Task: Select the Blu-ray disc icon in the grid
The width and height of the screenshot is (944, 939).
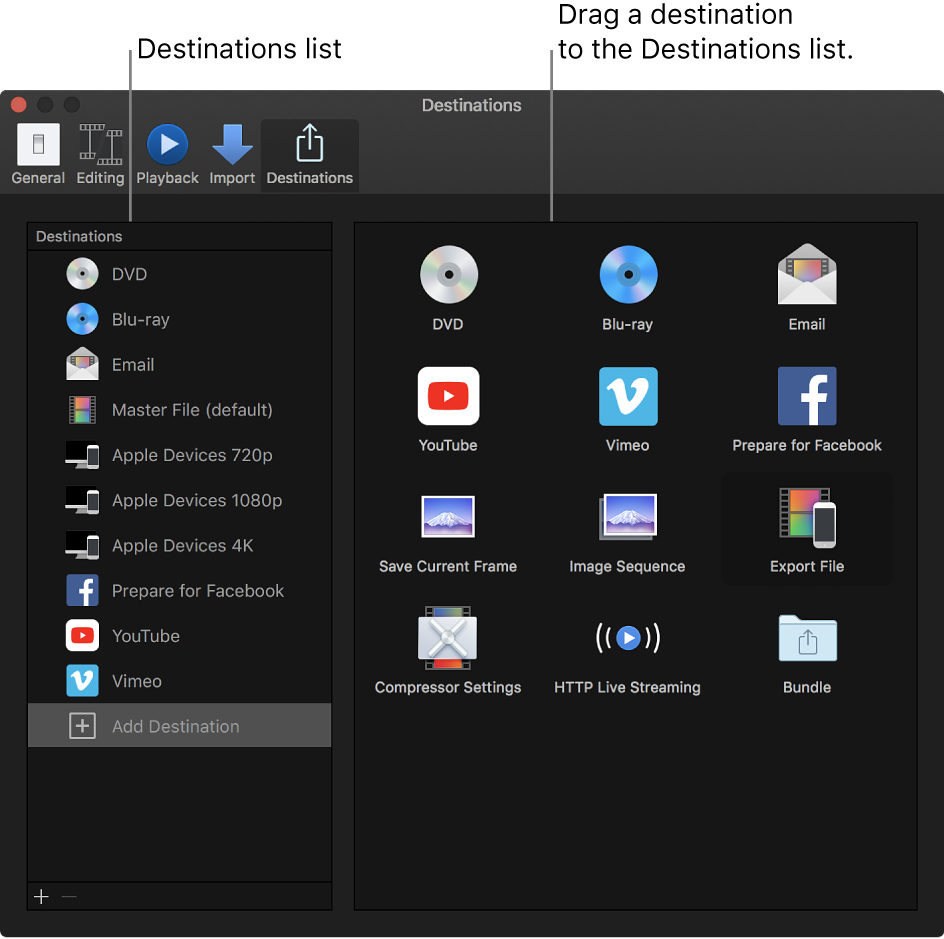Action: 627,275
